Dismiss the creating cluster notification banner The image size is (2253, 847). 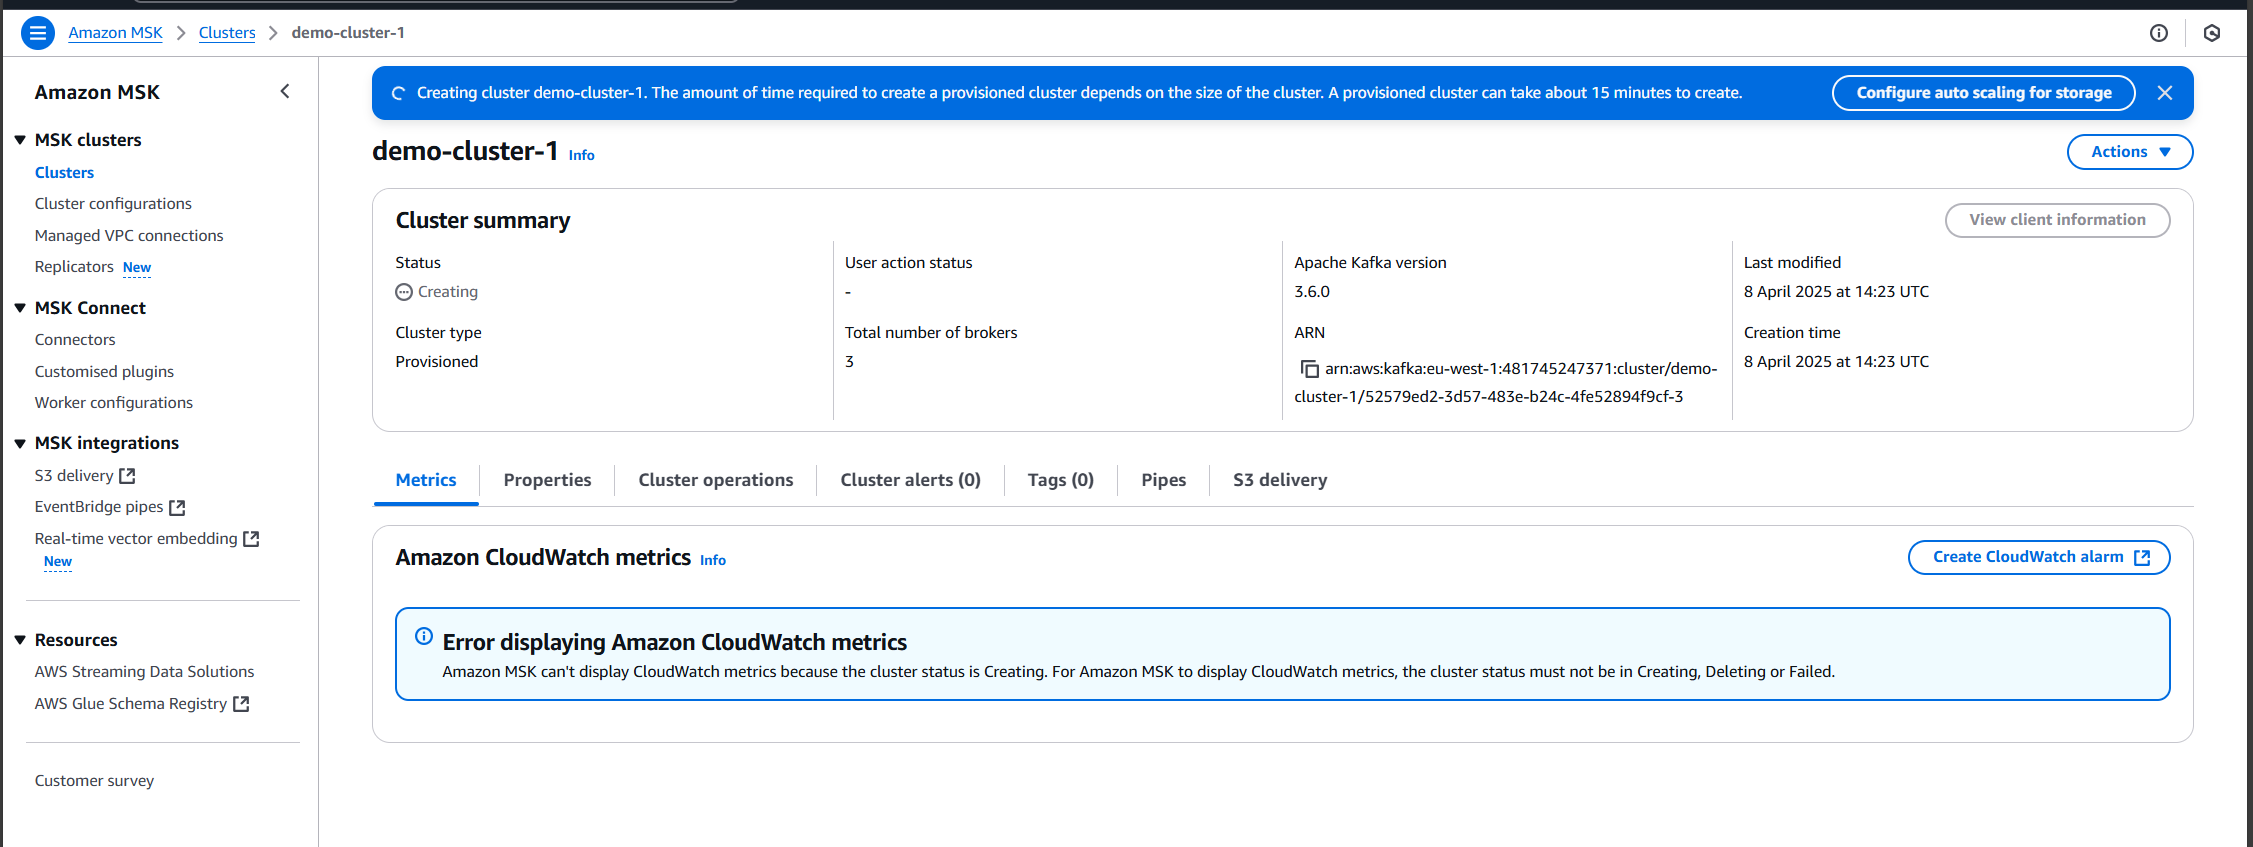(x=2165, y=93)
